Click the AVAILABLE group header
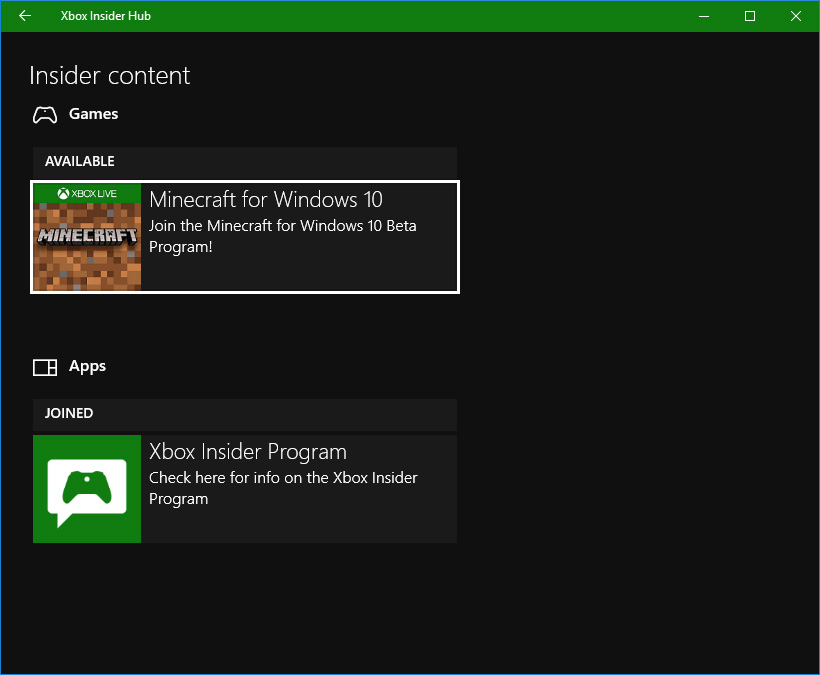 click(80, 161)
